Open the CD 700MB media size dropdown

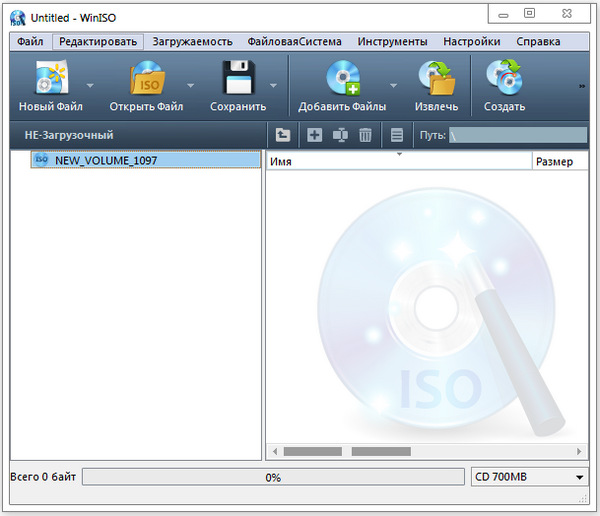(579, 478)
